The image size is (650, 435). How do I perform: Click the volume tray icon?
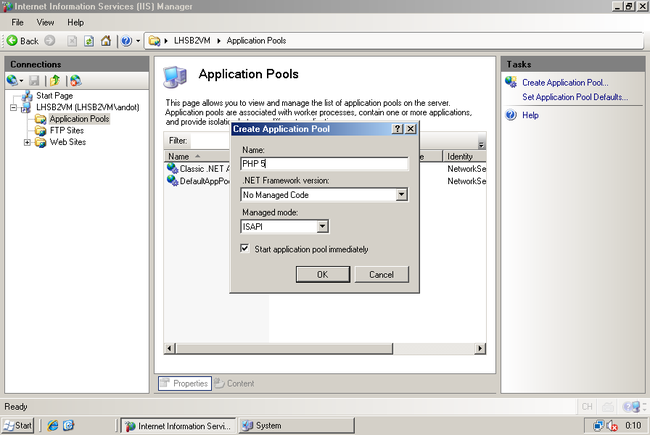click(x=612, y=425)
